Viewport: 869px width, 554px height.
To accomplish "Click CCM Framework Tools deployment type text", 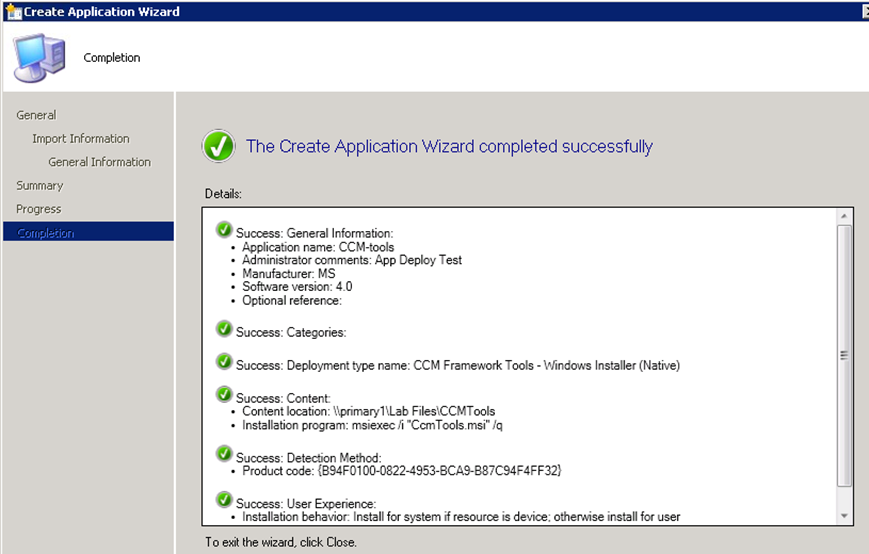I will click(x=546, y=366).
